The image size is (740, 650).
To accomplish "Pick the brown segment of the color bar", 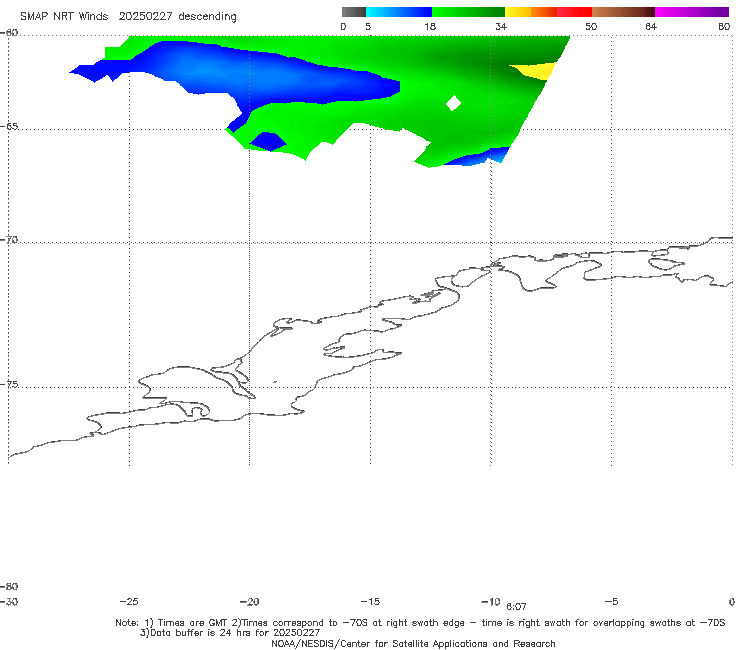I will [x=623, y=12].
